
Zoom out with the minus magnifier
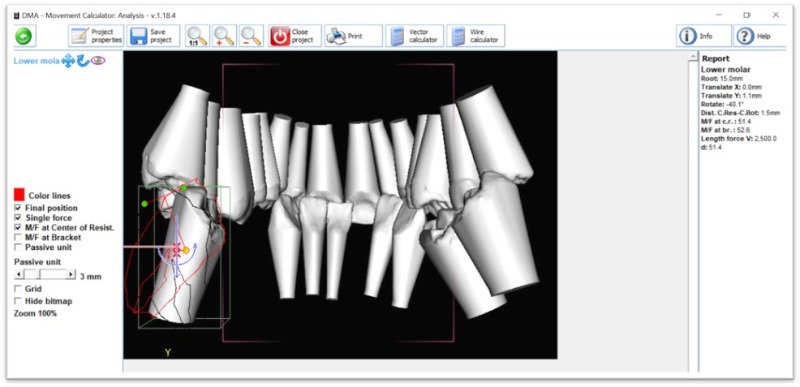[x=252, y=36]
